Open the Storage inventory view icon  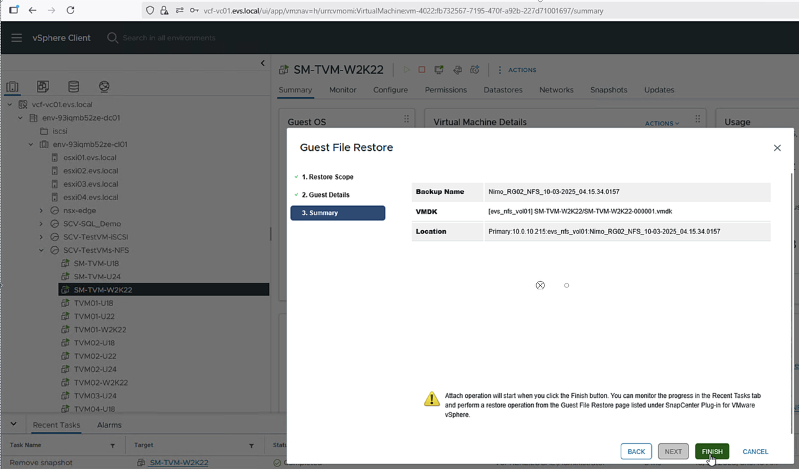click(x=73, y=87)
